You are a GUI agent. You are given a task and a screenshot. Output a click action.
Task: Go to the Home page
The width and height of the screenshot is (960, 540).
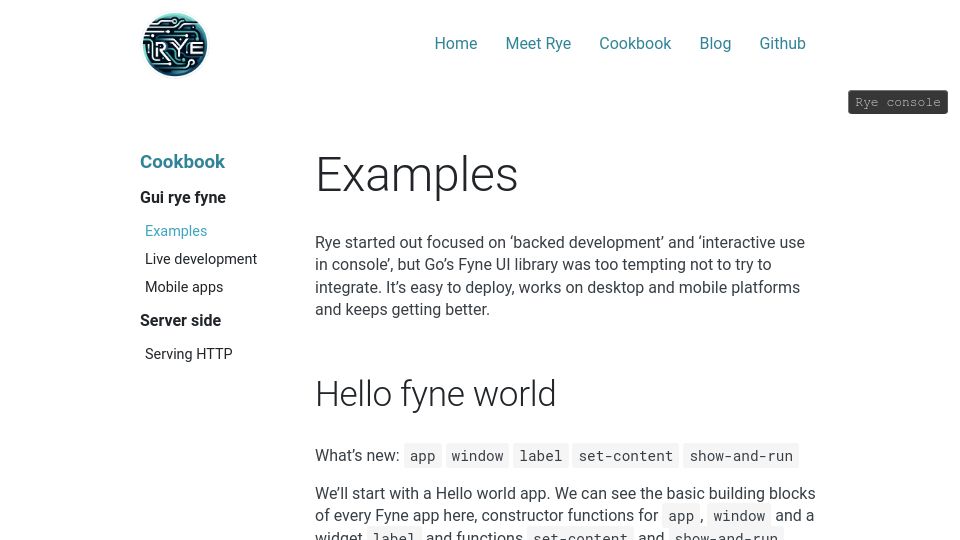pos(456,43)
